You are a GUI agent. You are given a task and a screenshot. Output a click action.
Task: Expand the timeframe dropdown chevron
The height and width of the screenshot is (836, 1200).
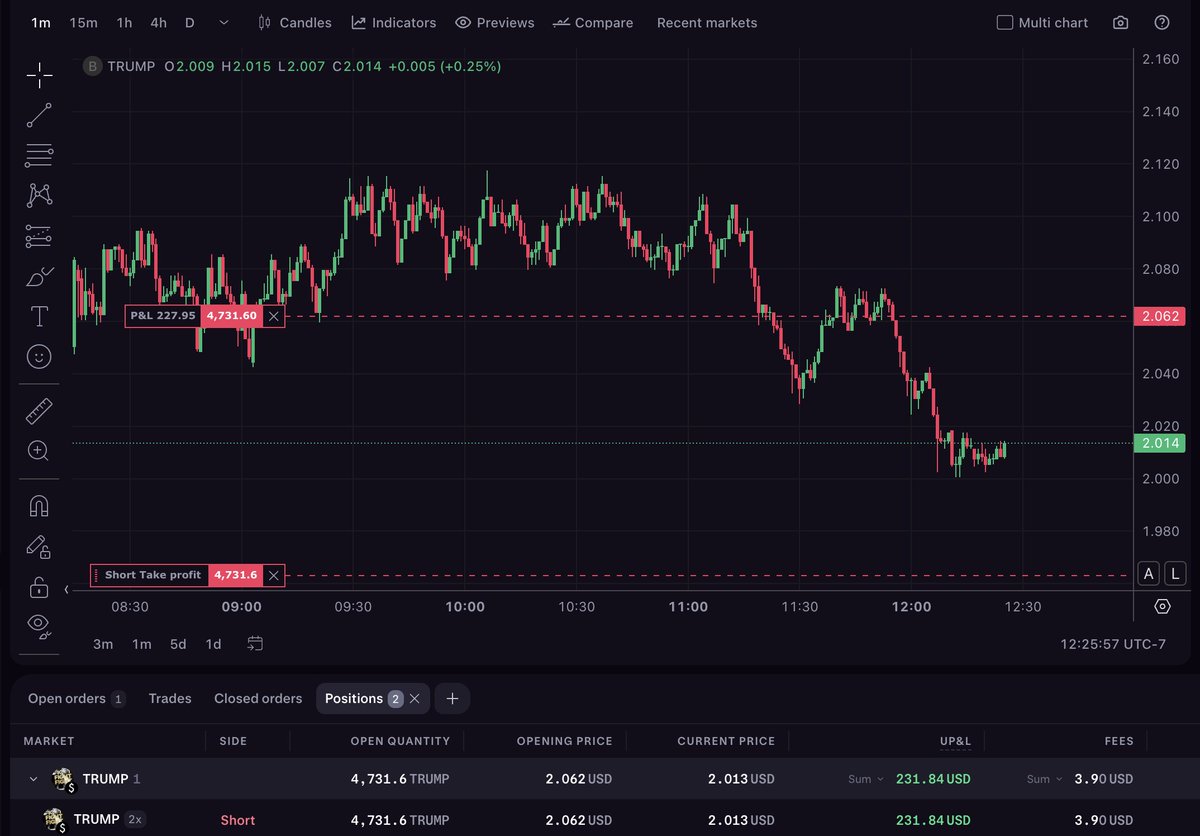click(x=224, y=22)
